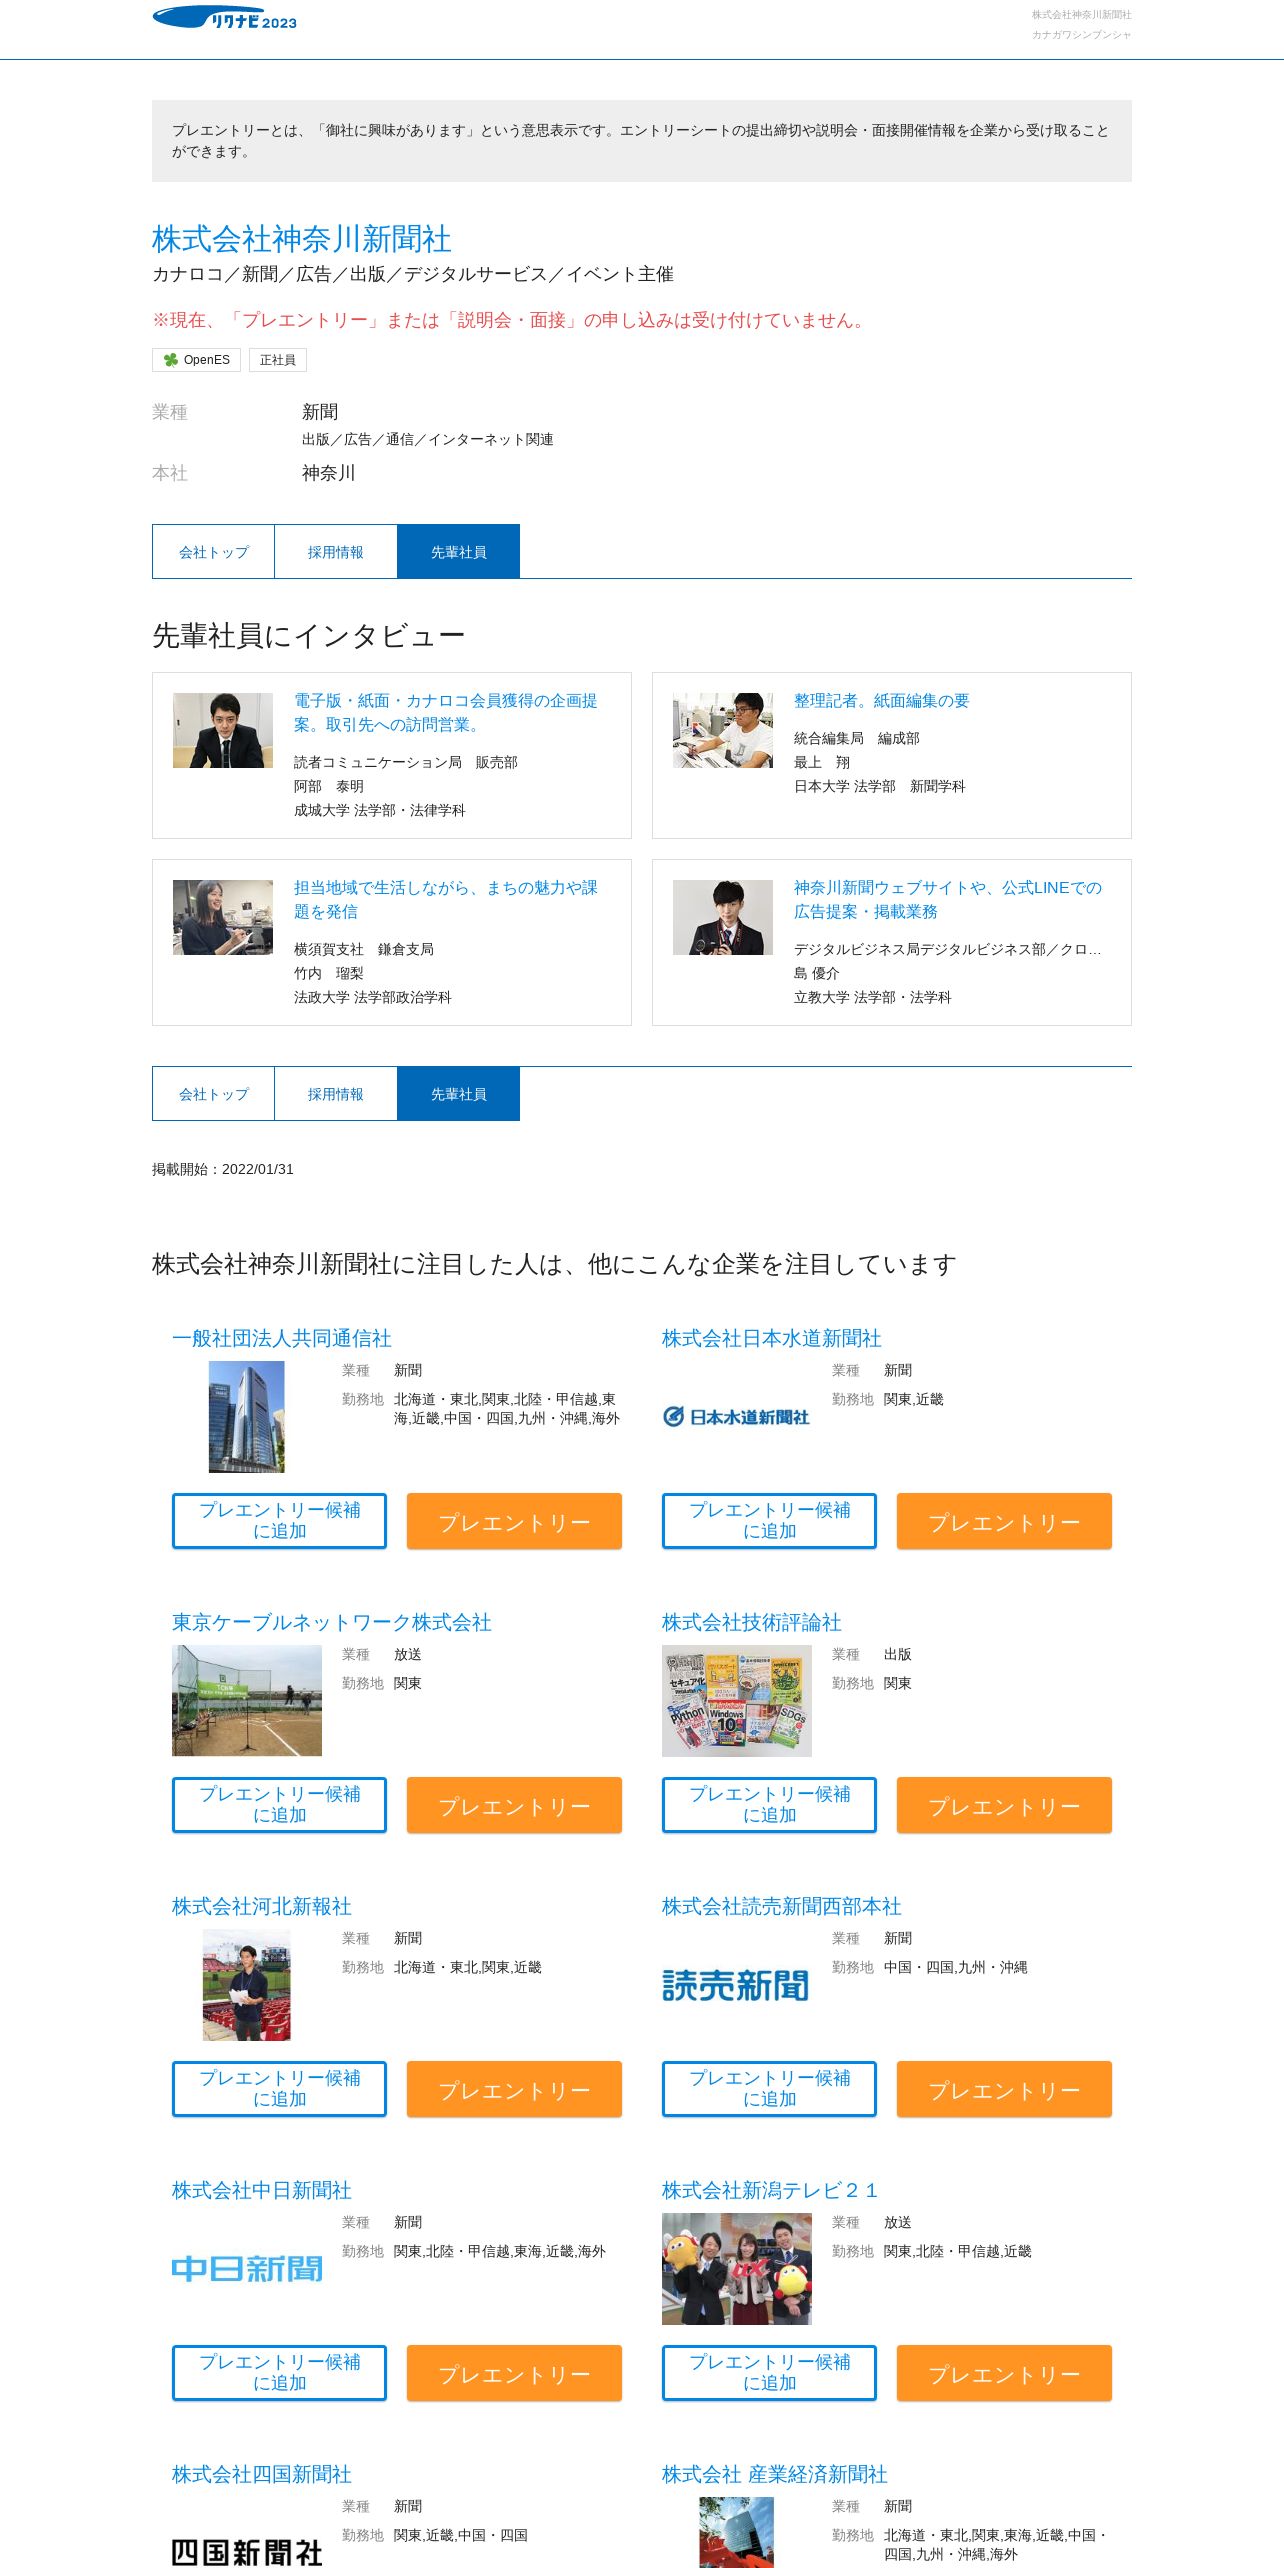Click the リクナビ2023 logo
Image resolution: width=1284 pixels, height=2568 pixels.
coord(224,18)
